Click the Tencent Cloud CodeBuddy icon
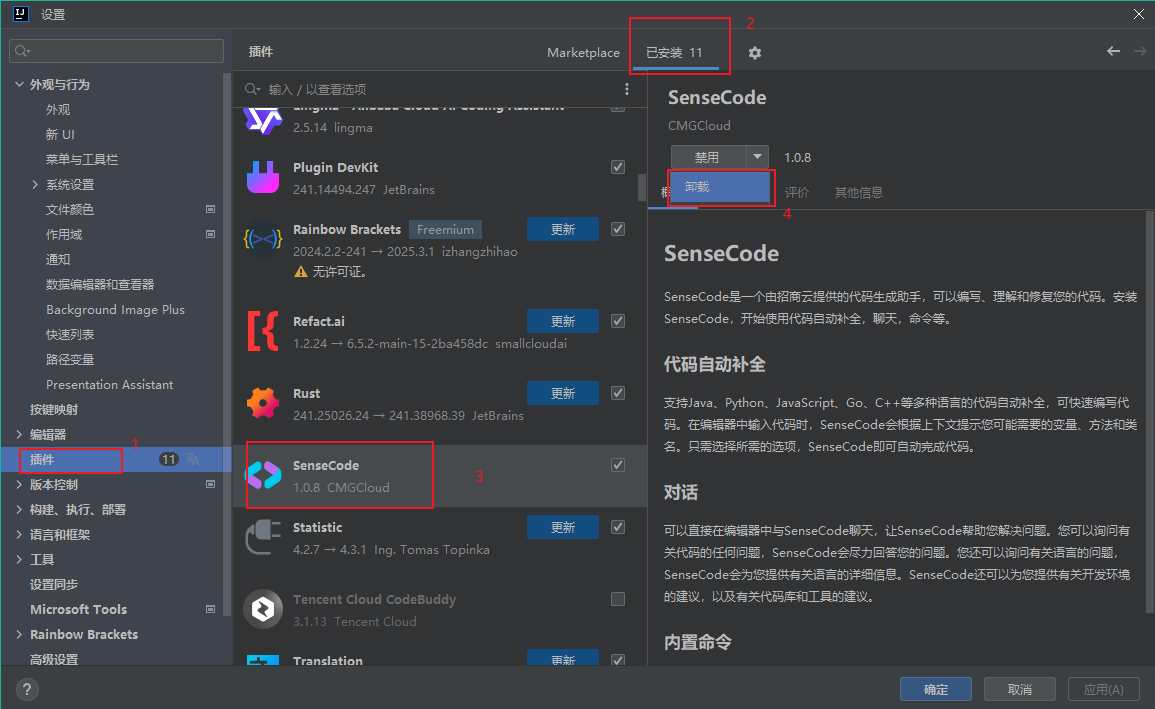Image resolution: width=1155 pixels, height=709 pixels. [x=263, y=609]
